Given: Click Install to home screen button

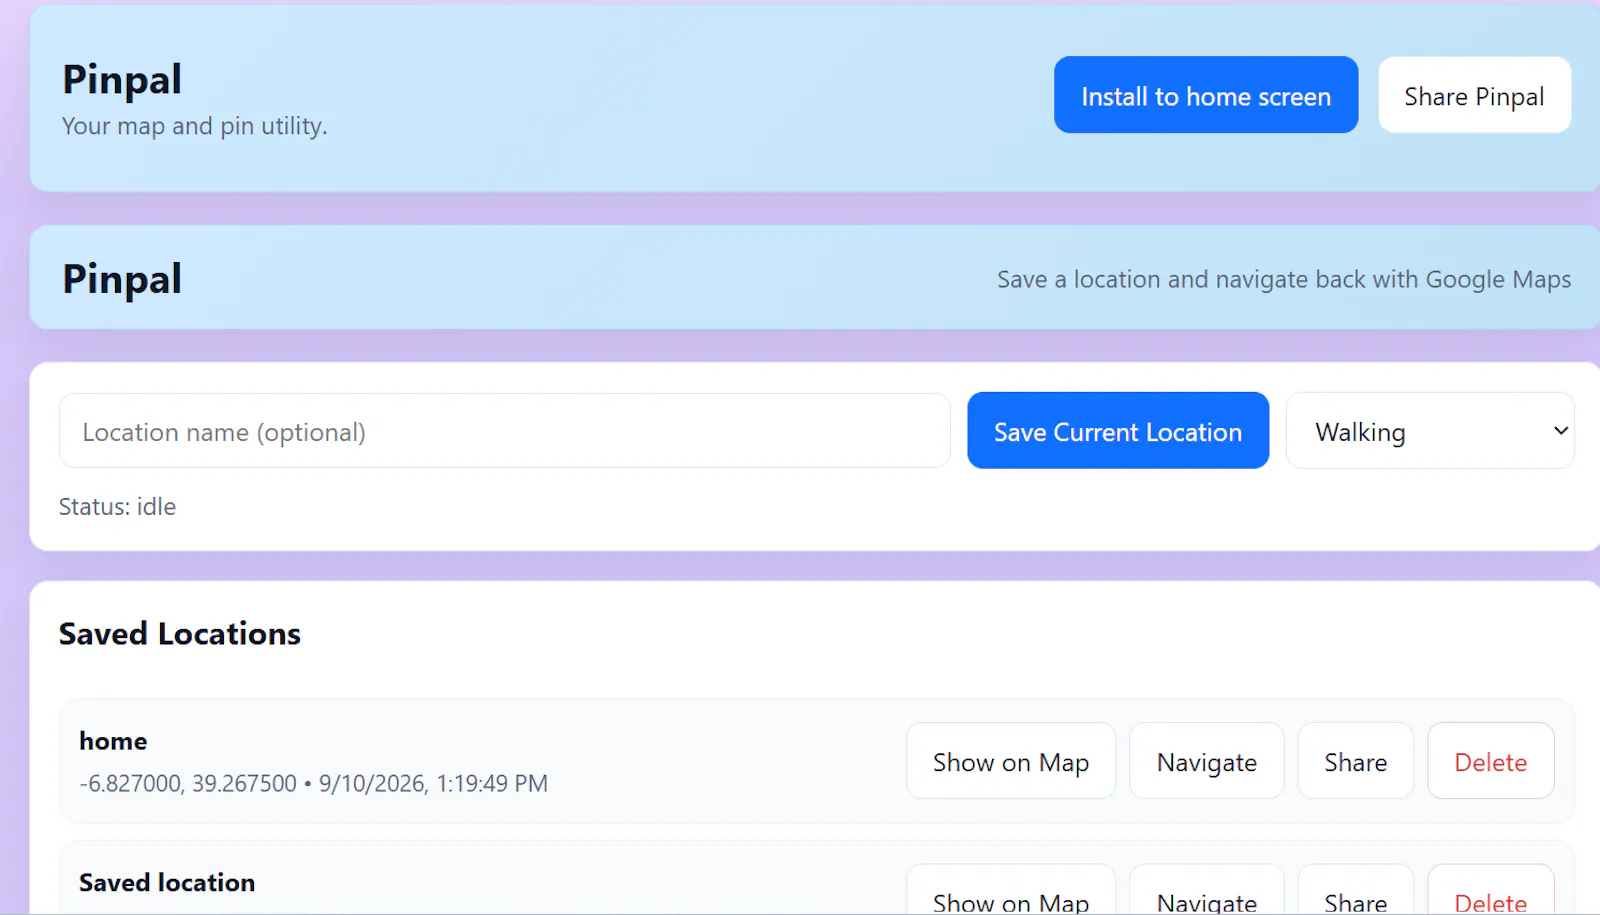Looking at the screenshot, I should click(1206, 95).
